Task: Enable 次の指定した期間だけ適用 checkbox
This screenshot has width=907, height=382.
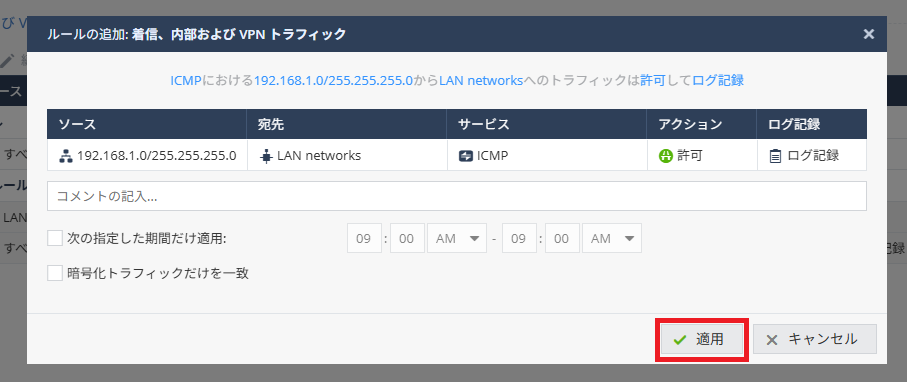Action: [x=55, y=238]
